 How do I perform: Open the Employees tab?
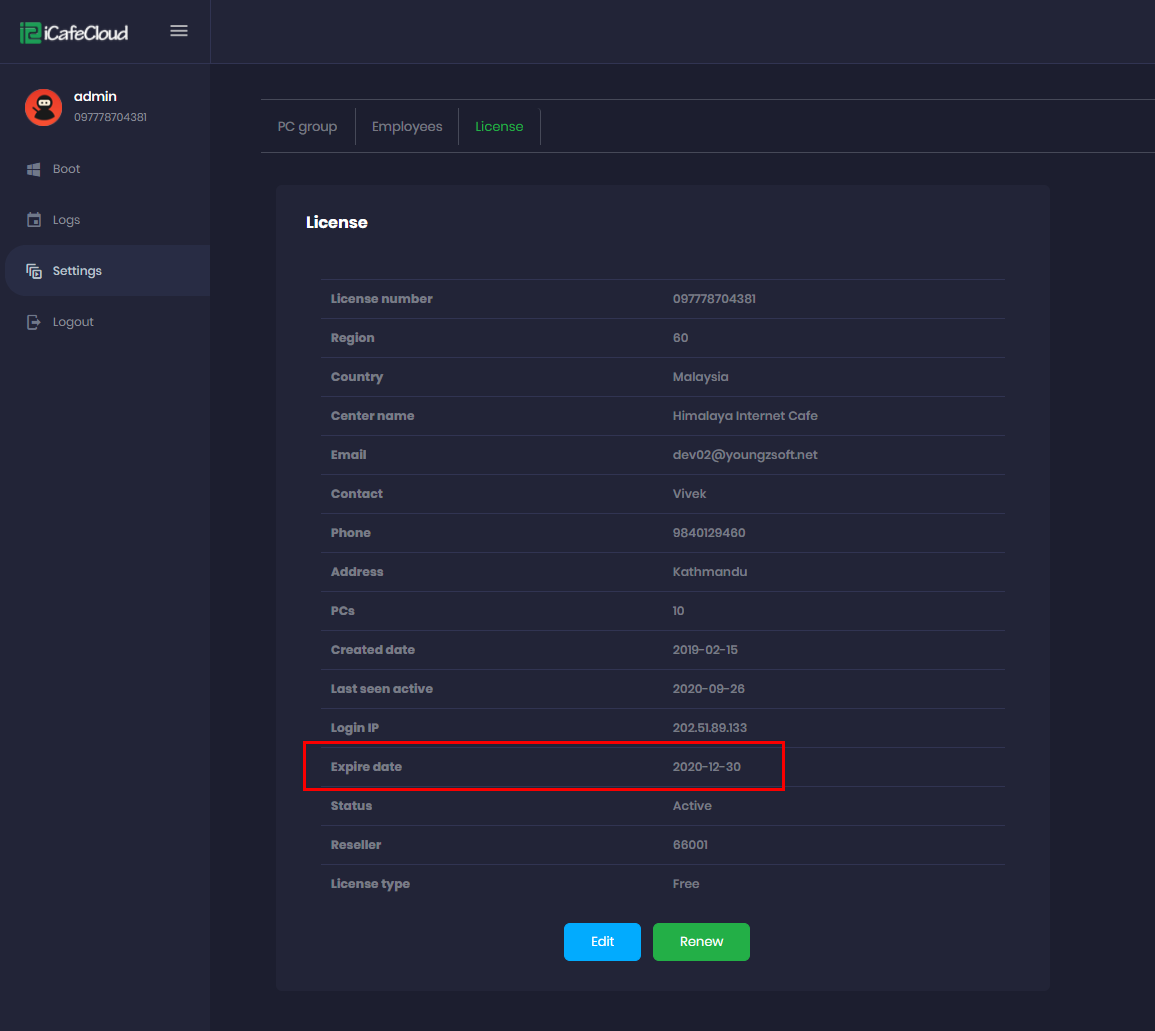pyautogui.click(x=407, y=126)
